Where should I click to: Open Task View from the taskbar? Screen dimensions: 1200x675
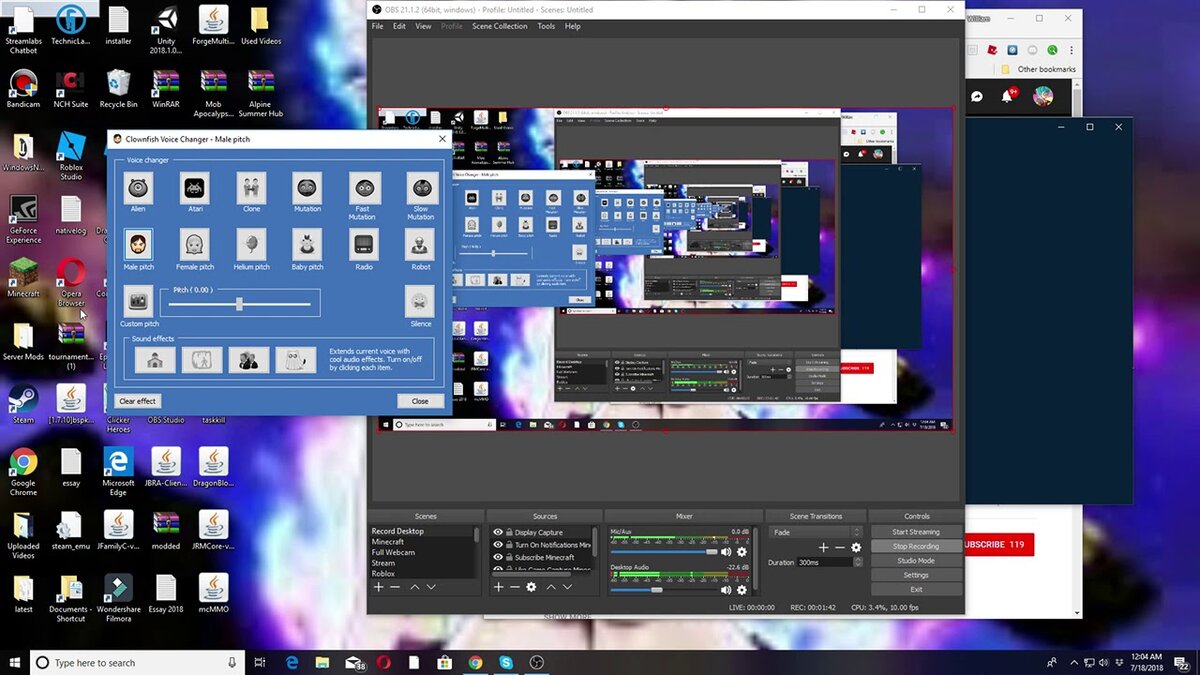tap(260, 662)
